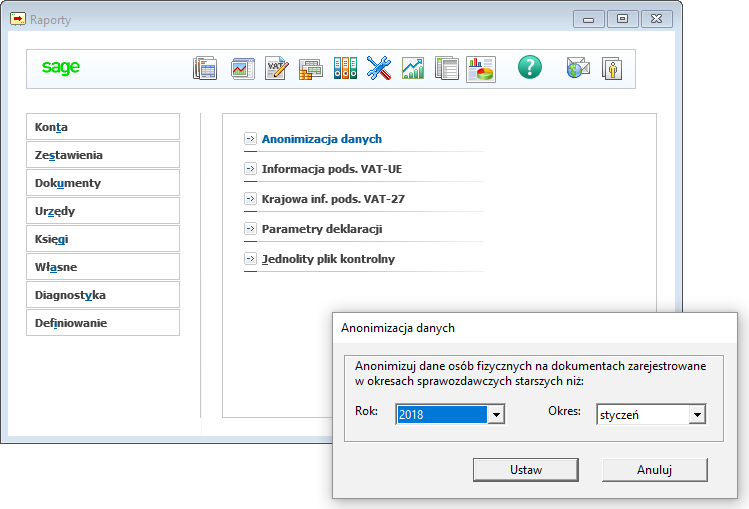Select the pie chart reports icon
The width and height of the screenshot is (749, 509).
point(481,68)
